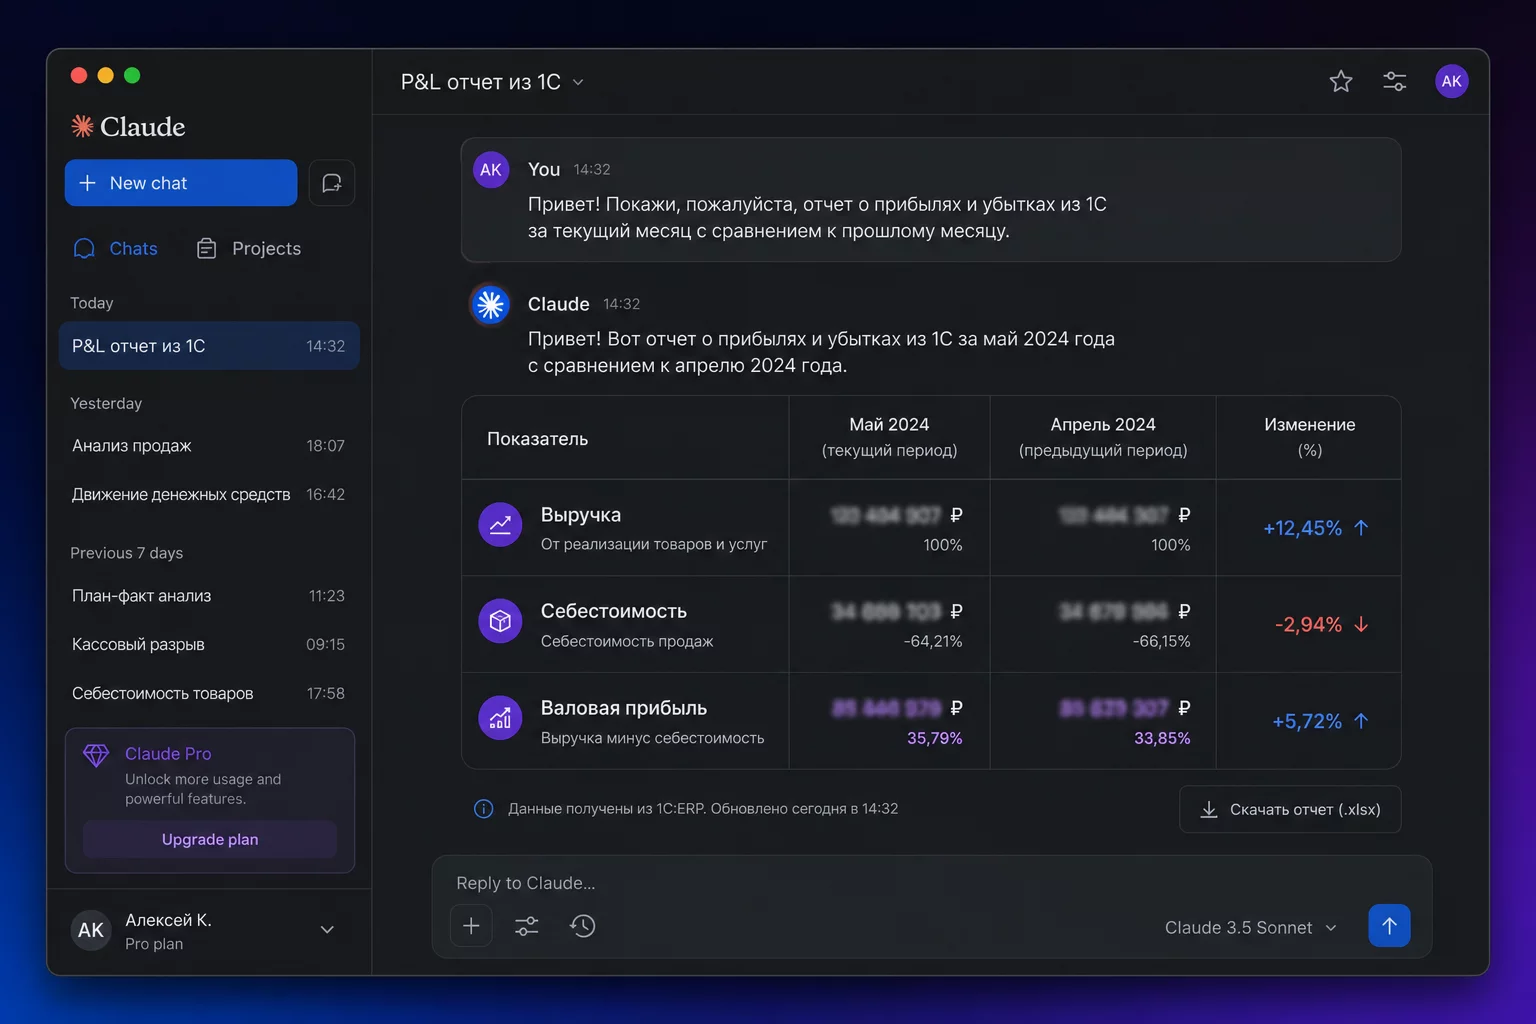Click the AK avatar on the You message
The image size is (1536, 1024).
491,170
